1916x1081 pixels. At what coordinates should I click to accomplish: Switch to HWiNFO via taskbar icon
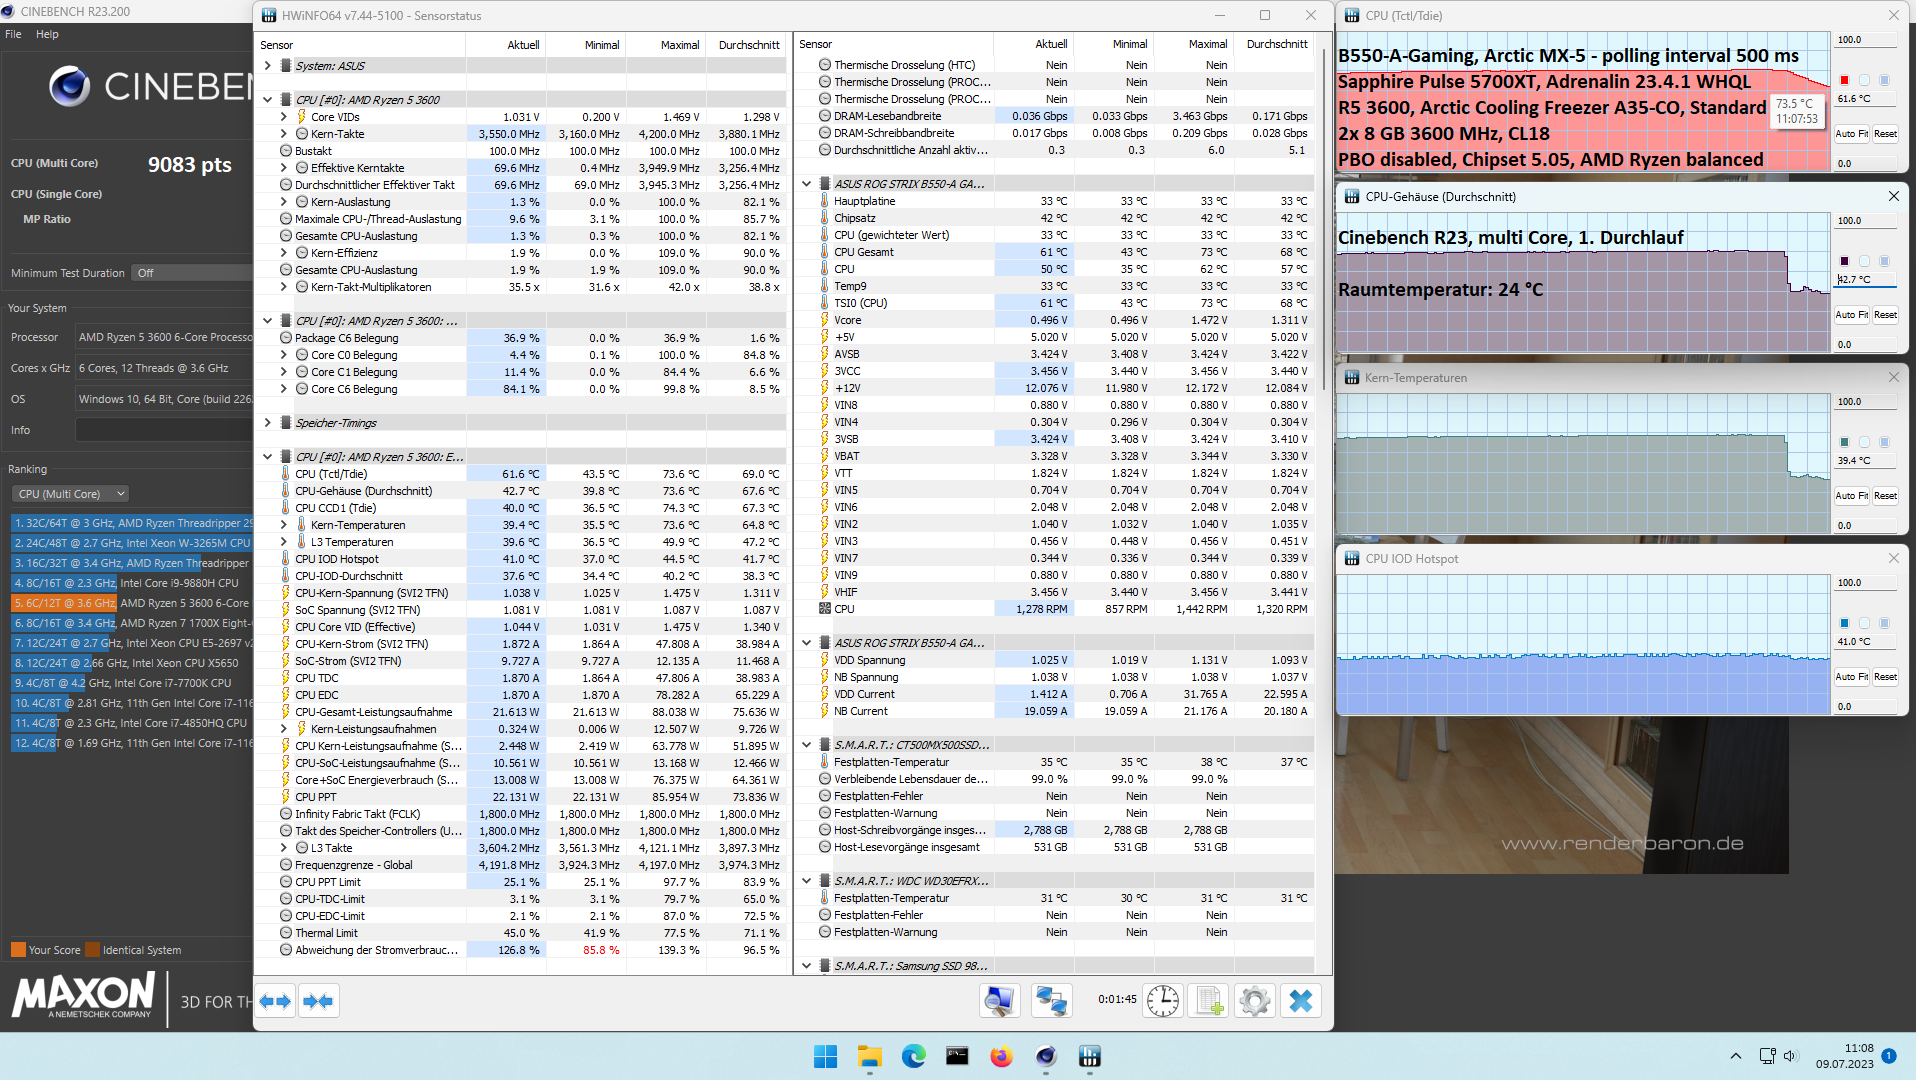(x=1090, y=1057)
